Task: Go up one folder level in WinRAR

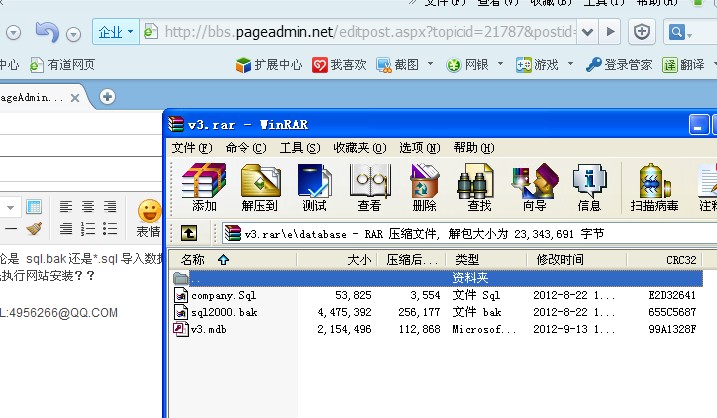Action: [188, 234]
